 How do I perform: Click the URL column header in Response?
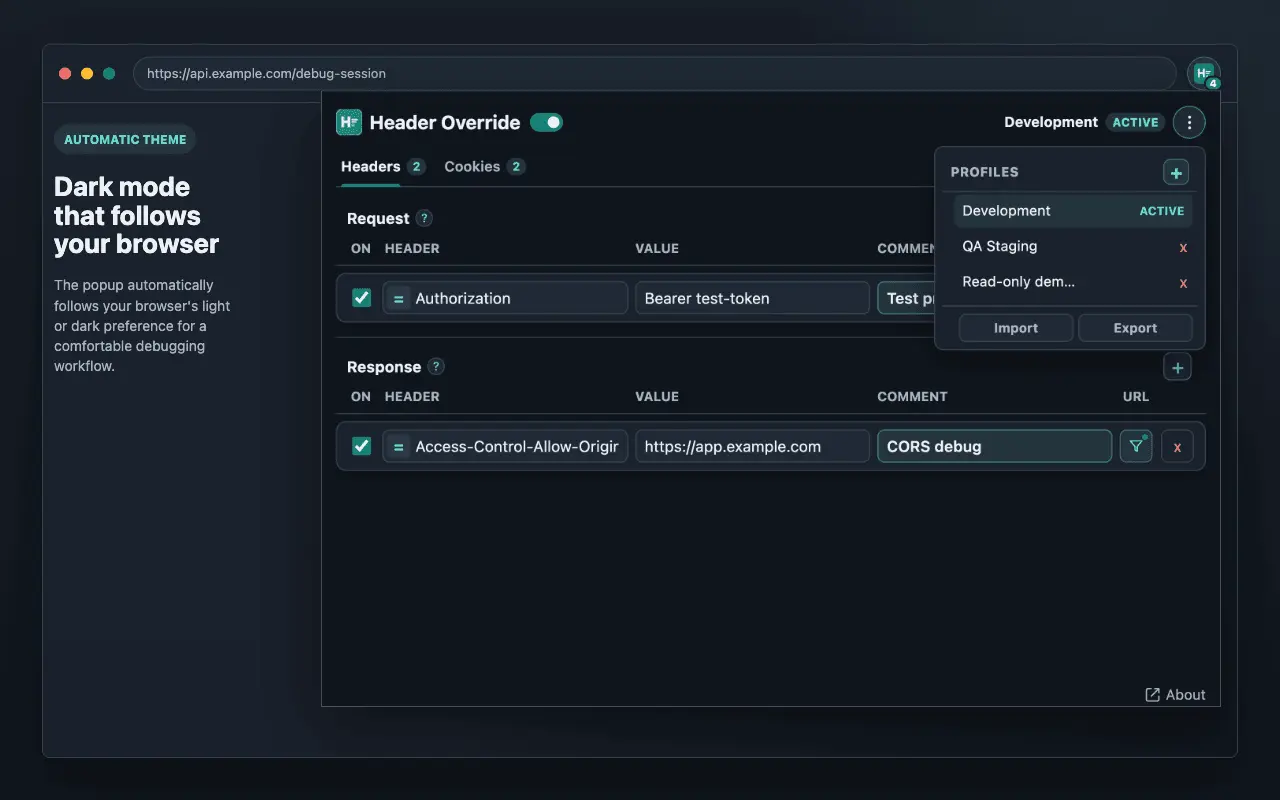[x=1136, y=397]
